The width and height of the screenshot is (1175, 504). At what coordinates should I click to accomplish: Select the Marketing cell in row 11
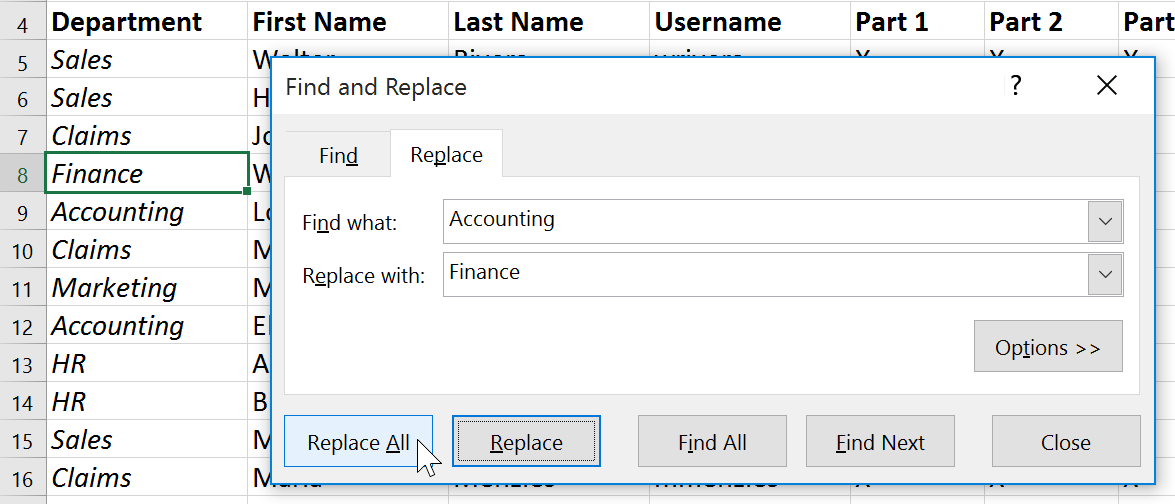146,288
